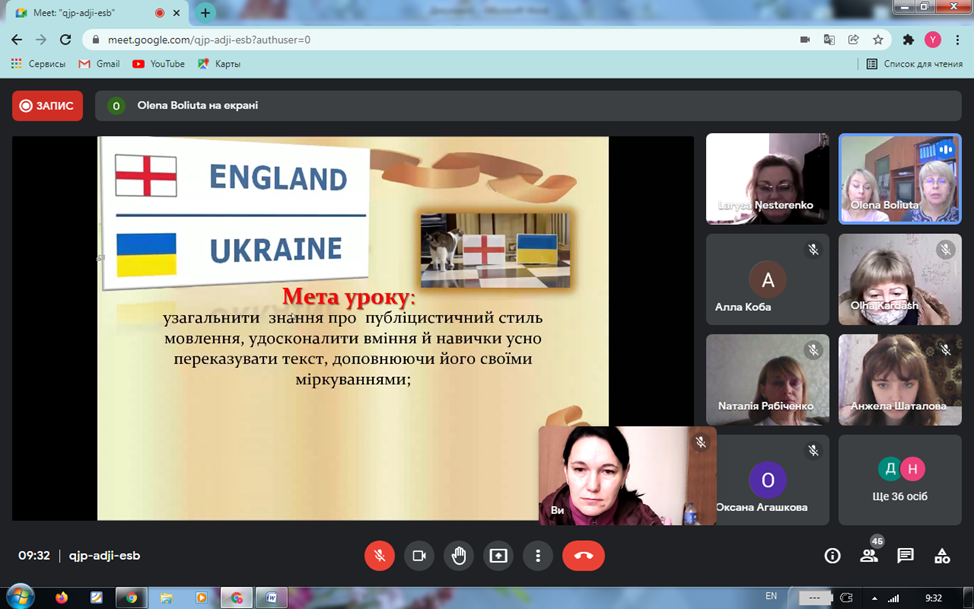This screenshot has width=974, height=609.
Task: Click the Olena Boliuta на екрані banner
Action: pos(528,106)
